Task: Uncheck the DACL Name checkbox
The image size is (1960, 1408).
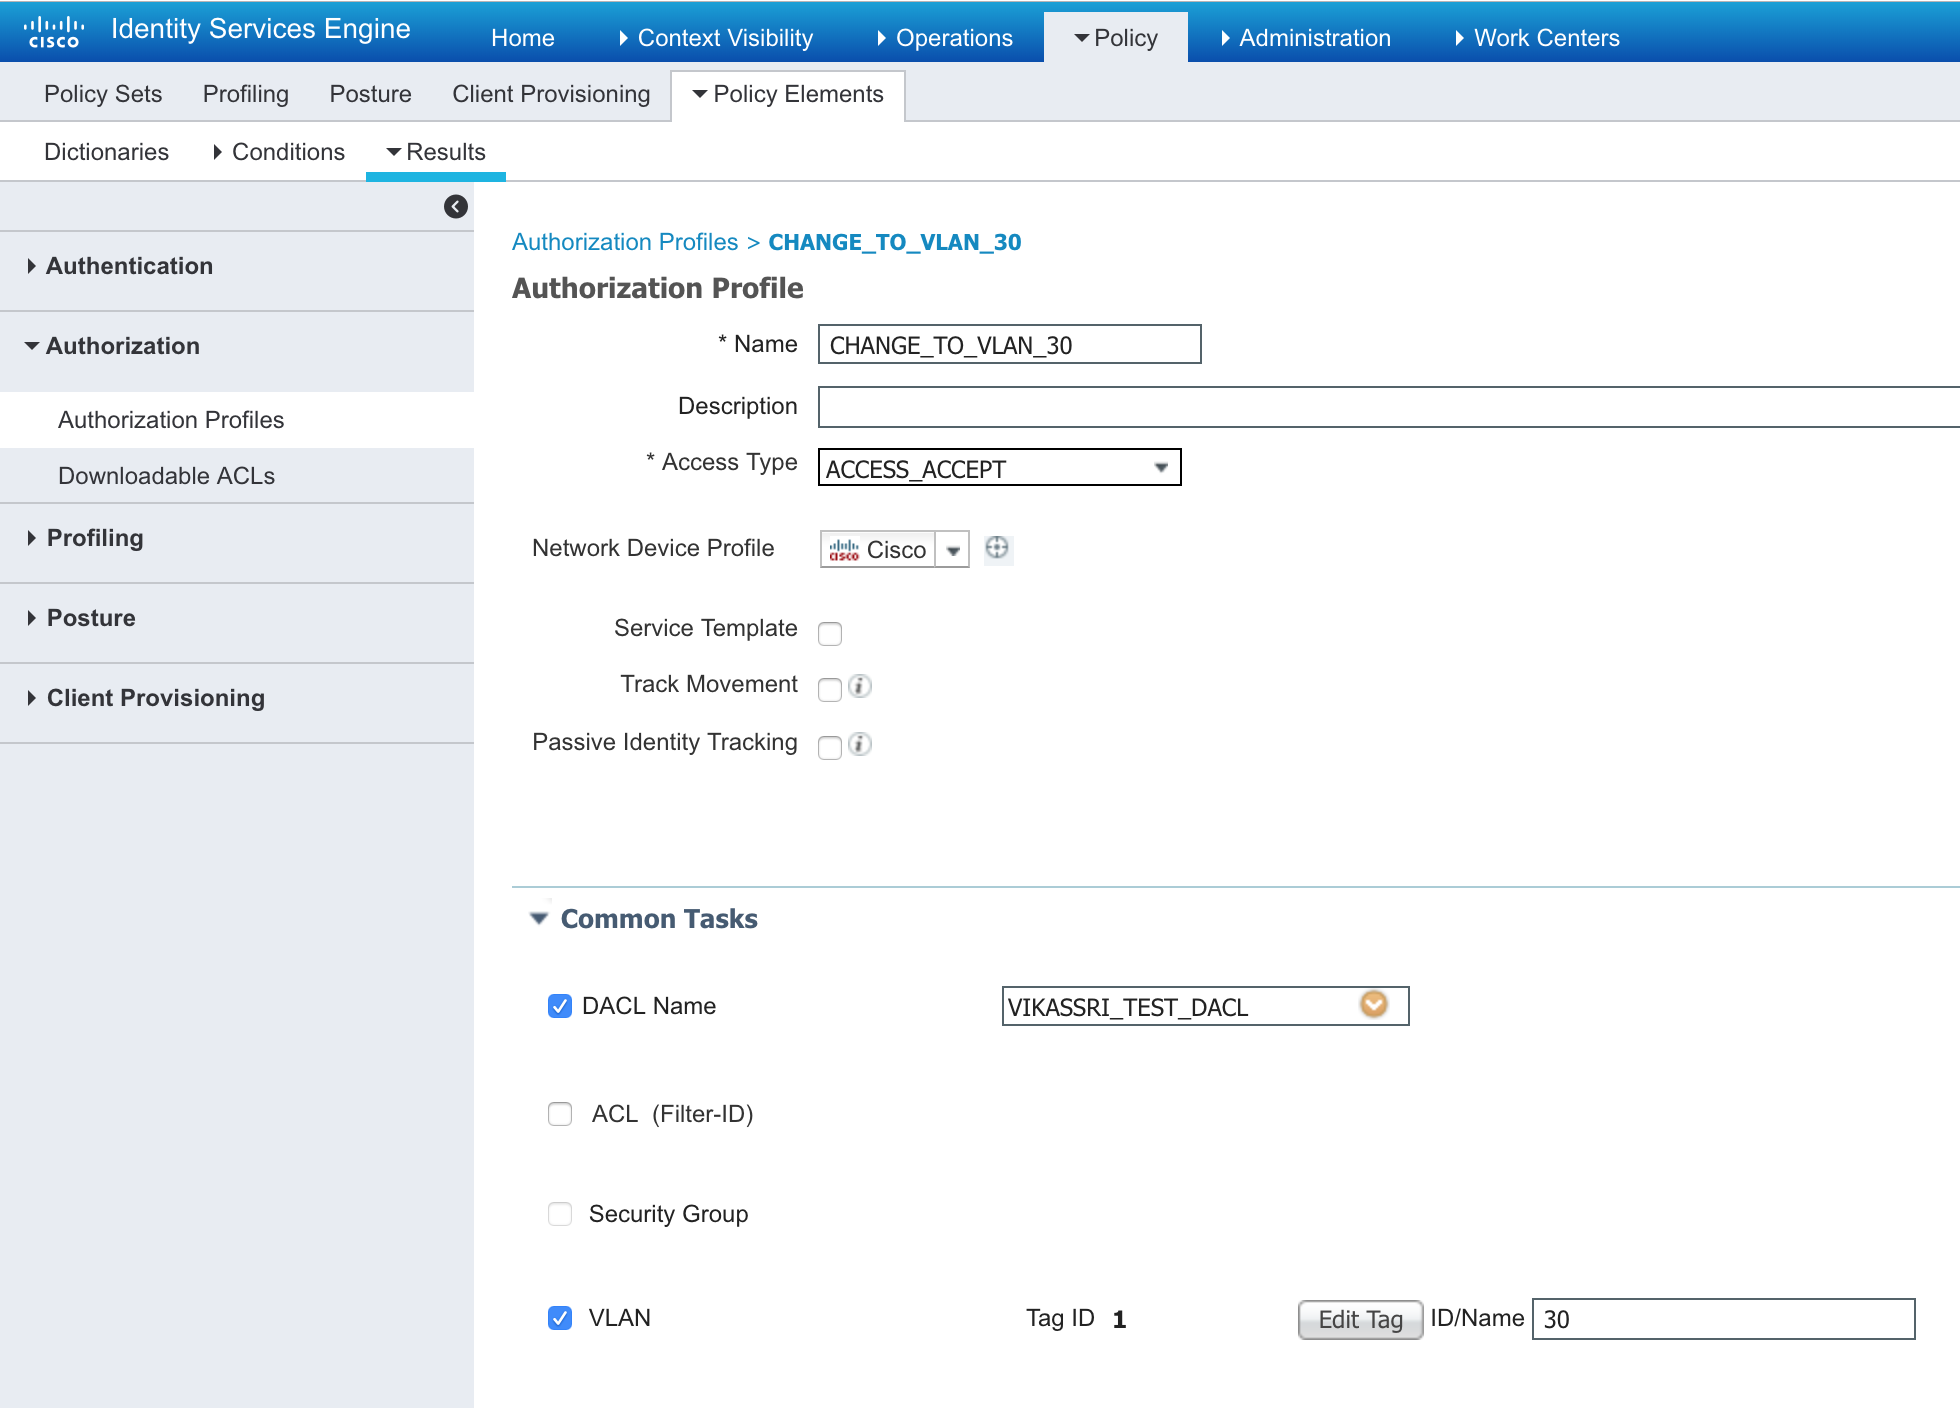Action: (560, 1006)
